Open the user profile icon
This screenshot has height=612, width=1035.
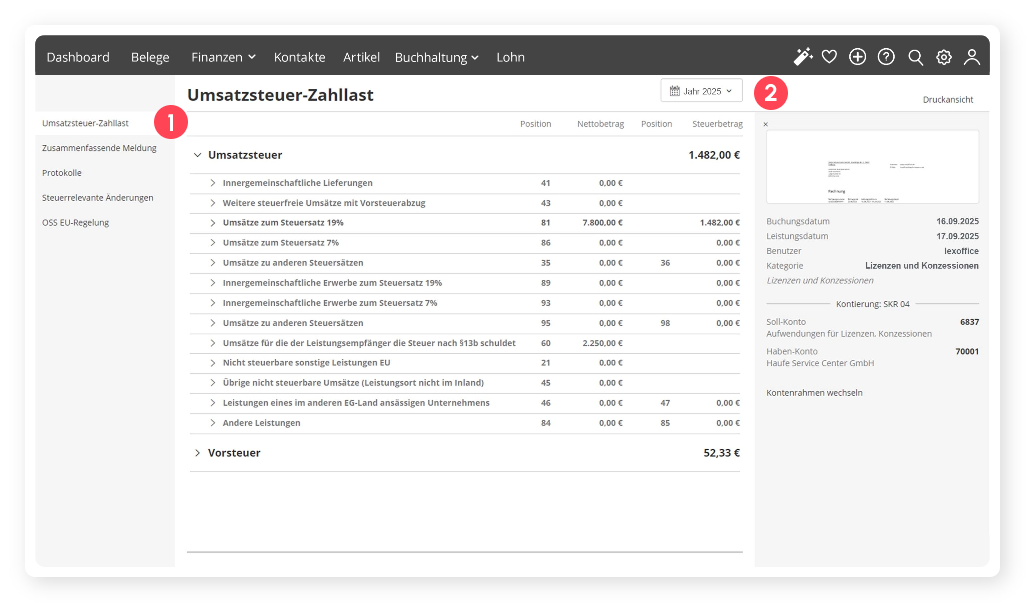pos(972,57)
